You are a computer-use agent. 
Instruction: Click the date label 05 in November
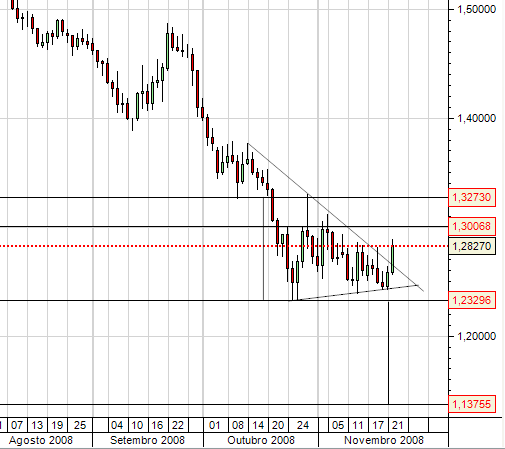click(x=338, y=425)
